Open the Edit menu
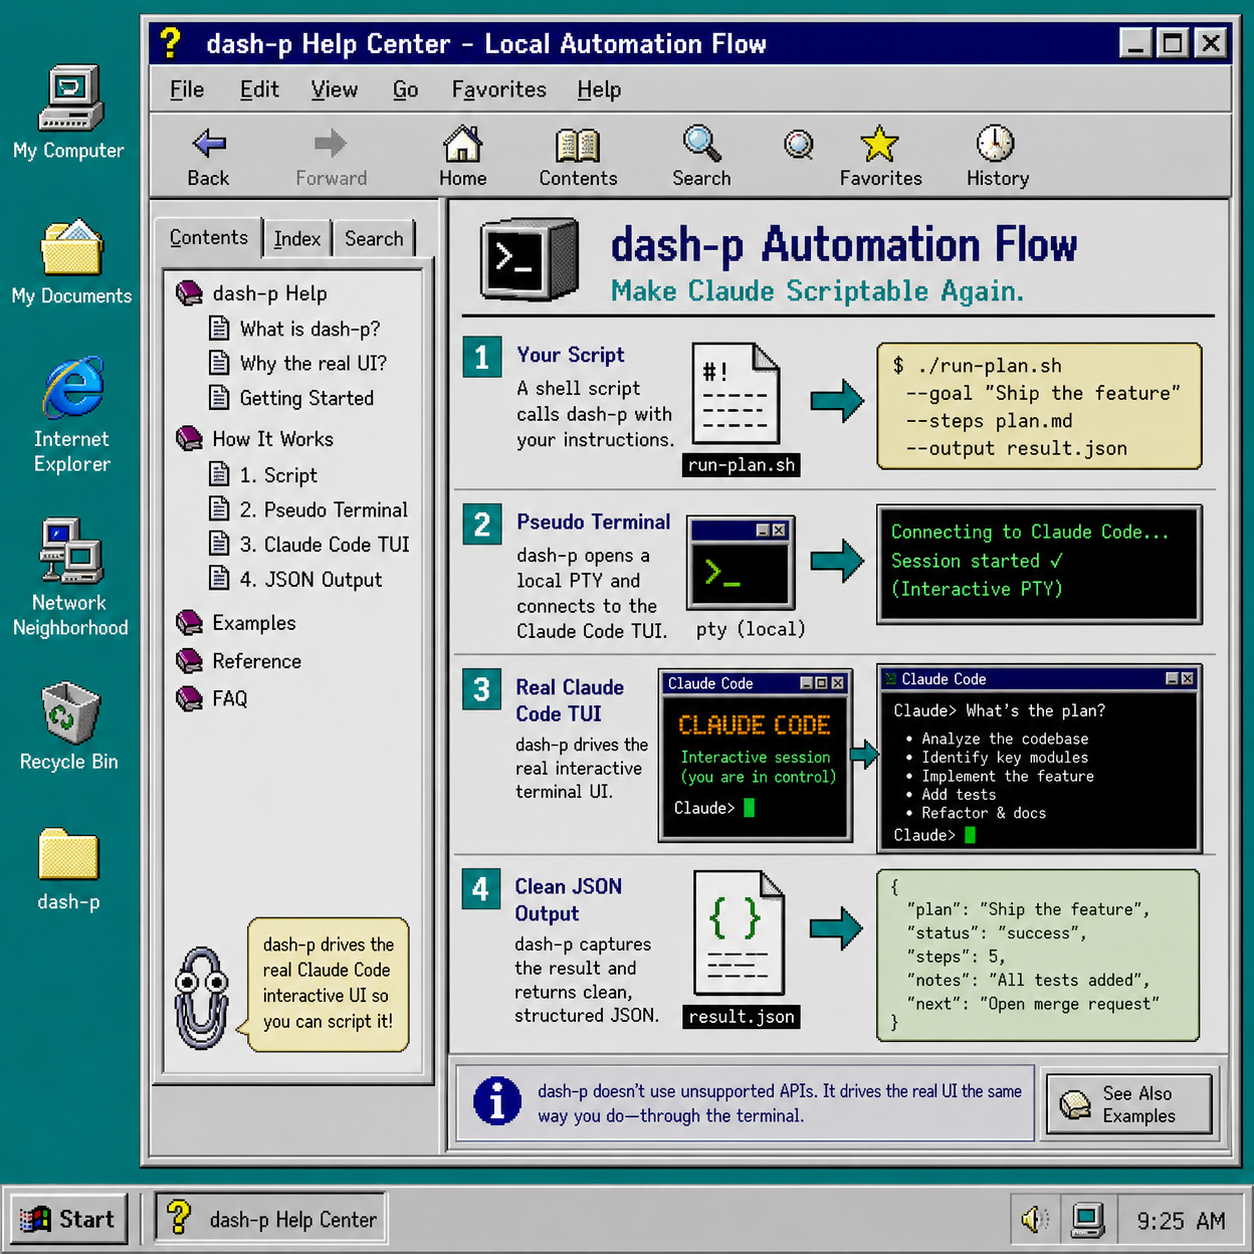The height and width of the screenshot is (1254, 1254). (x=259, y=89)
